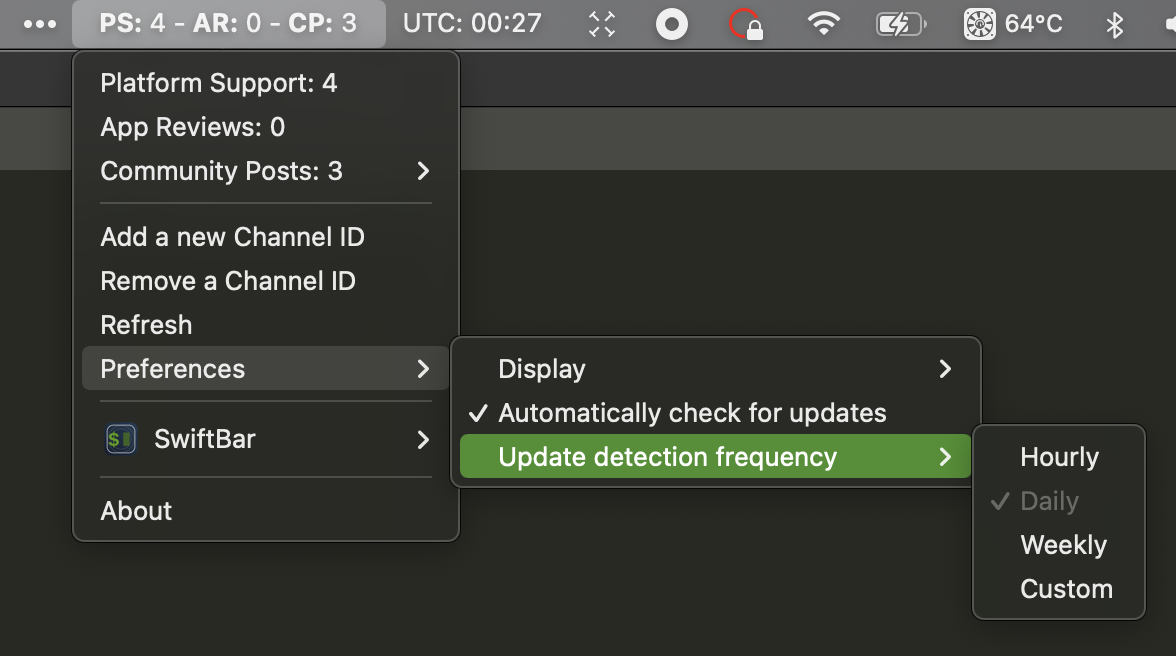Viewport: 1176px width, 656px height.
Task: Select Weekly update frequency
Action: pyautogui.click(x=1062, y=544)
